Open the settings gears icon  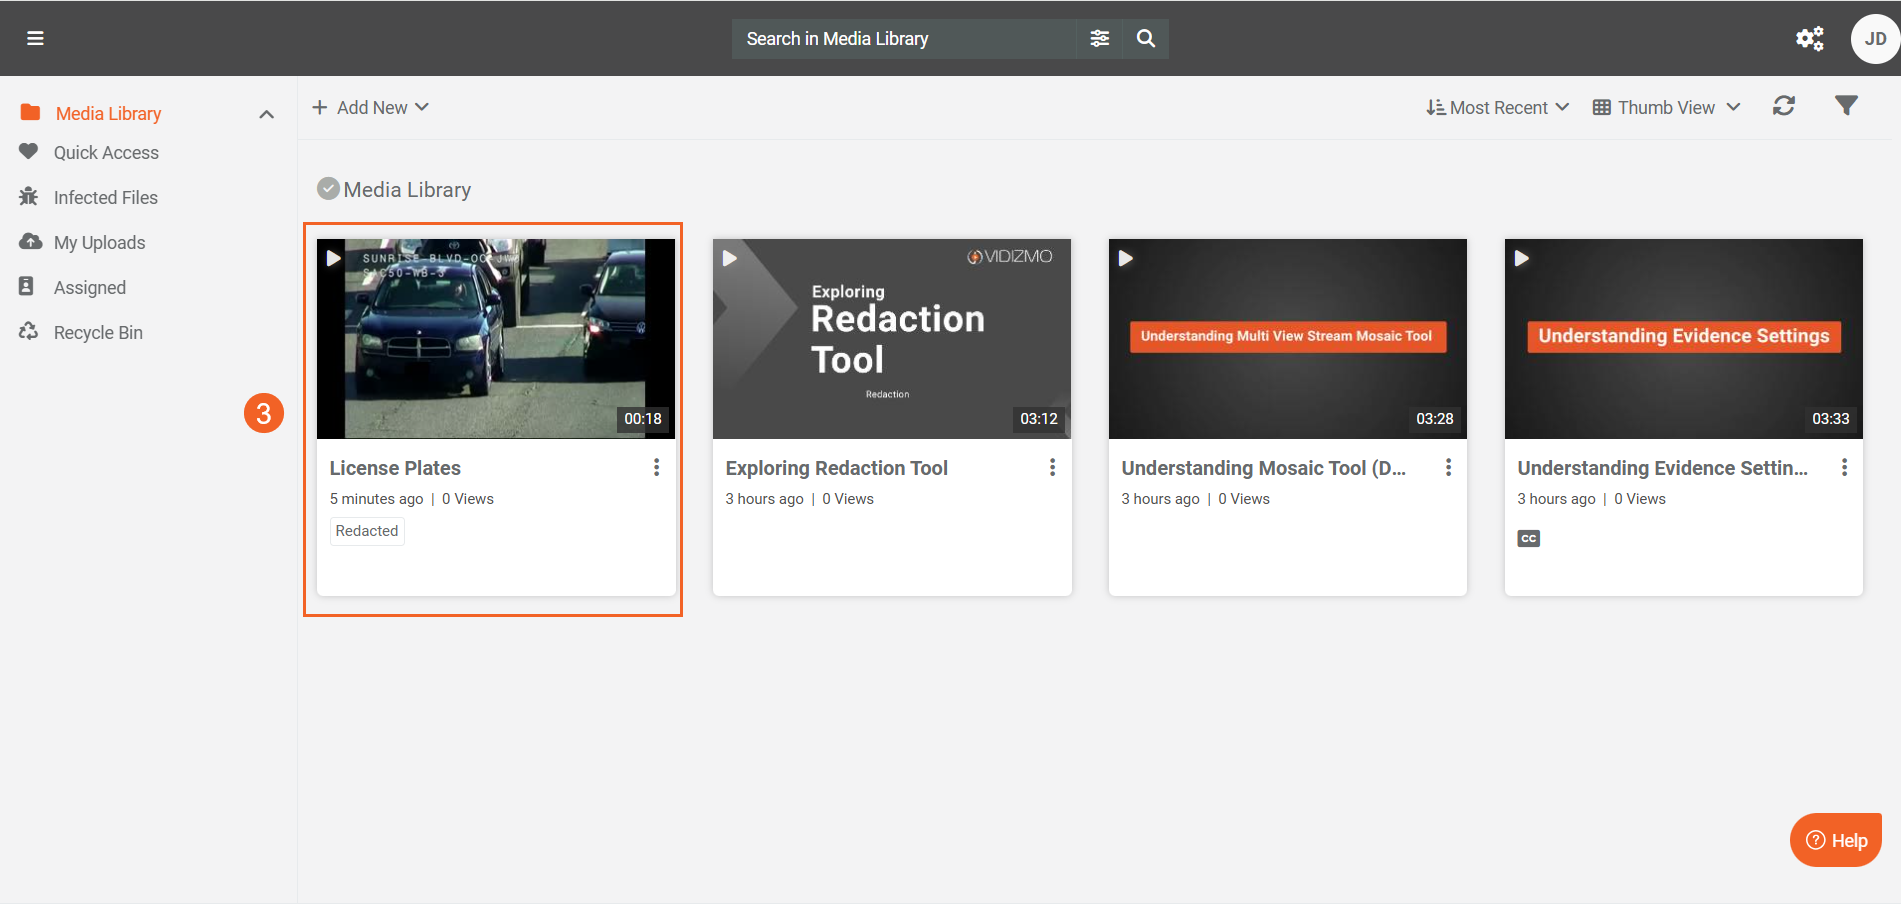click(x=1809, y=38)
